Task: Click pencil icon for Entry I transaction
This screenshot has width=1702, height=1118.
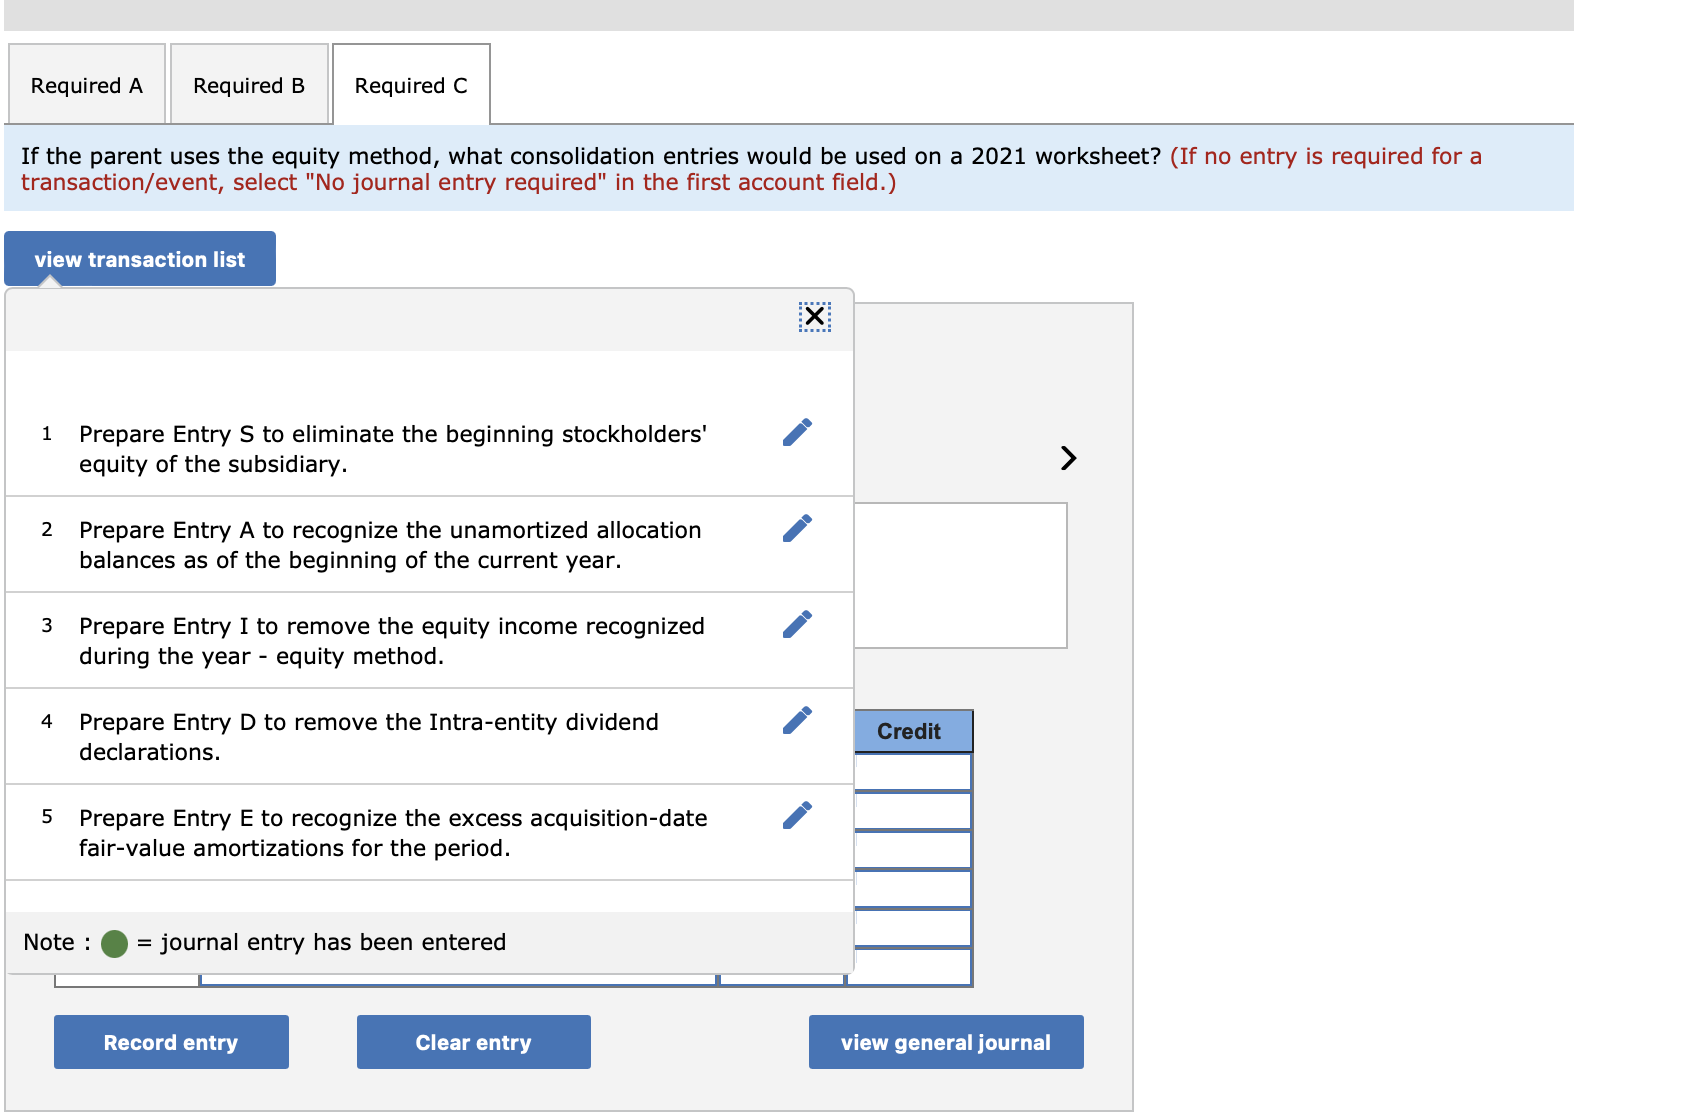Action: [797, 624]
